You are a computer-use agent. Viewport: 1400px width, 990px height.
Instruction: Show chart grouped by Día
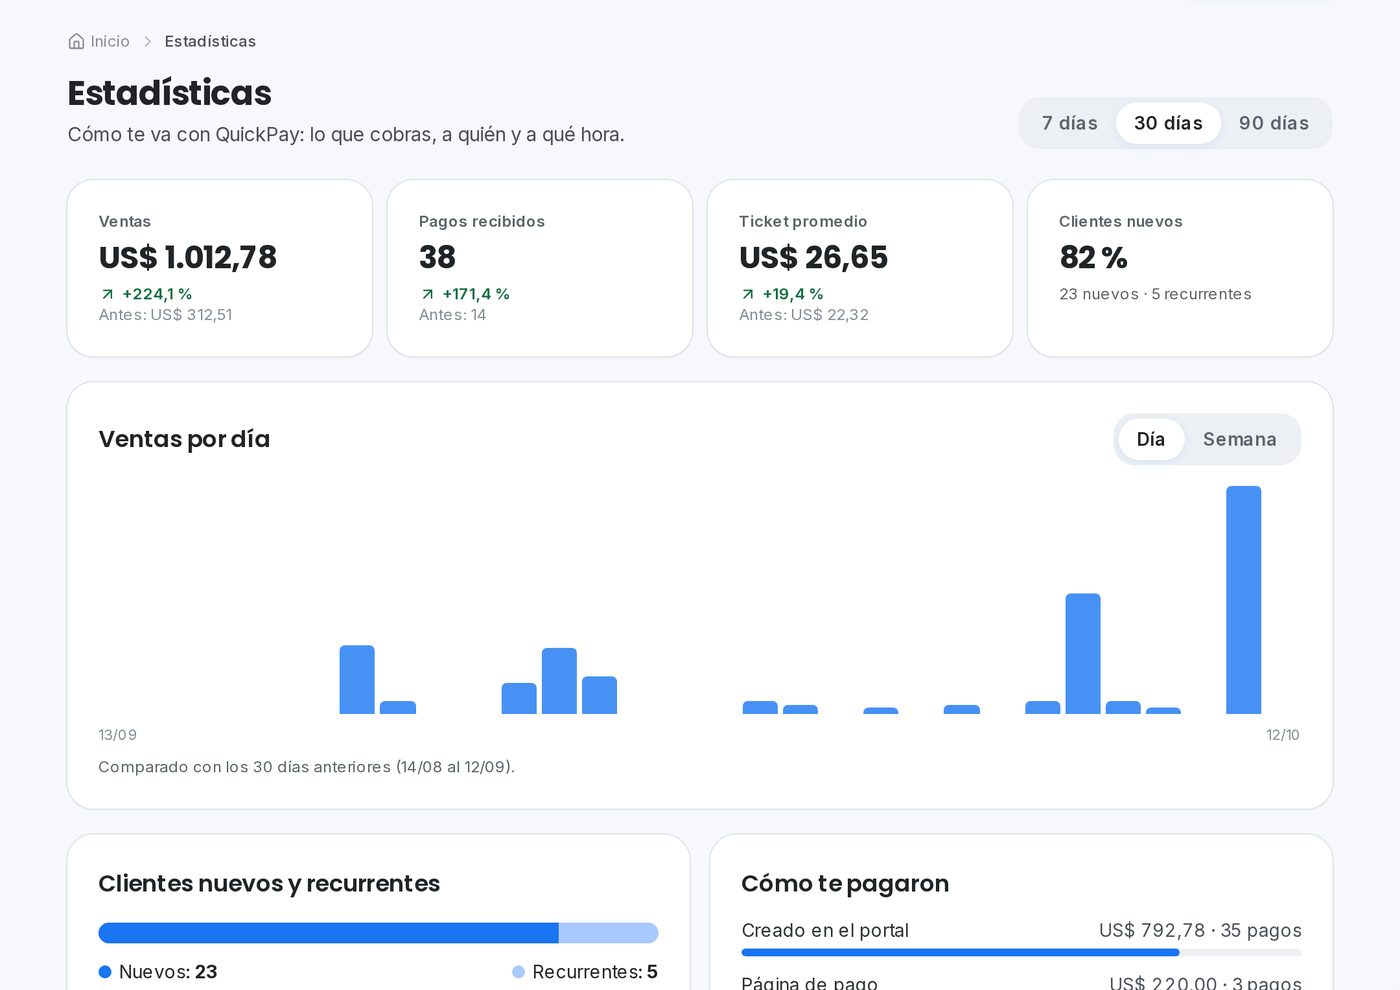tap(1151, 439)
